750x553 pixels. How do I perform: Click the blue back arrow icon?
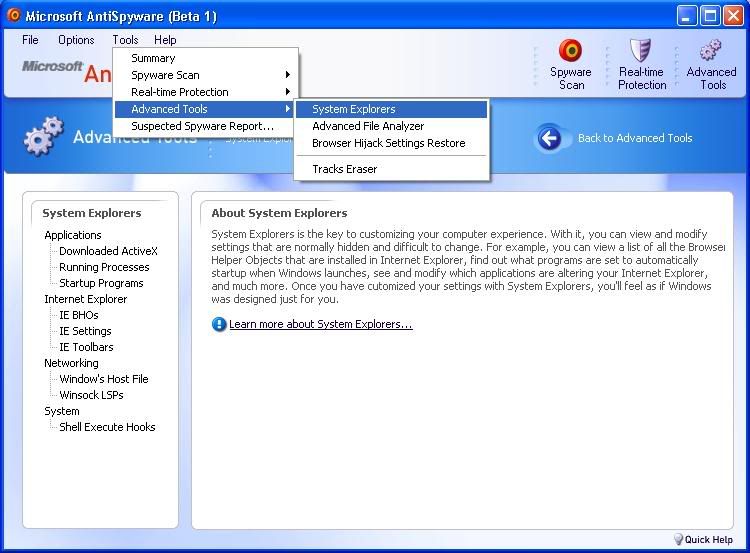549,139
